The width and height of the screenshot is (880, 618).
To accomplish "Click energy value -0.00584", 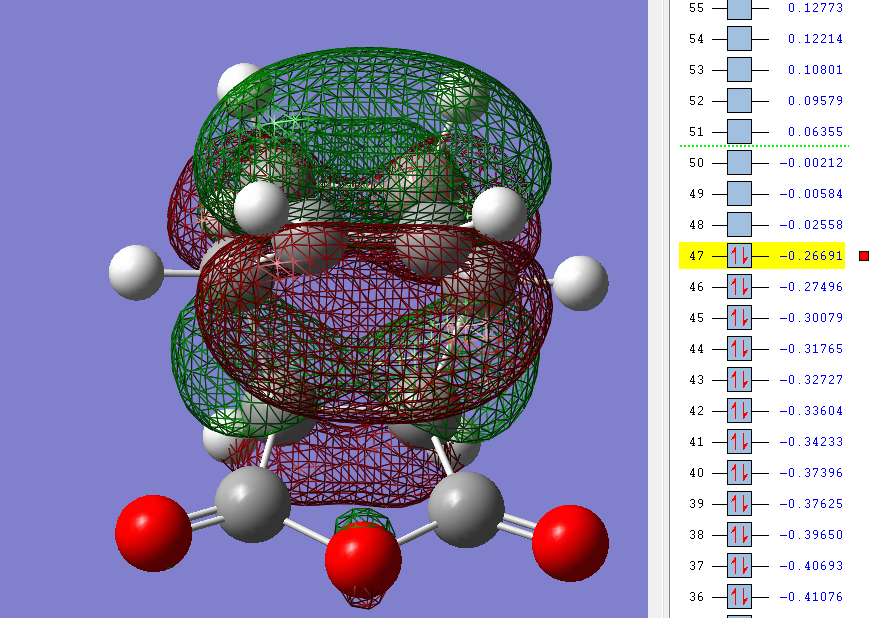I will pos(811,194).
